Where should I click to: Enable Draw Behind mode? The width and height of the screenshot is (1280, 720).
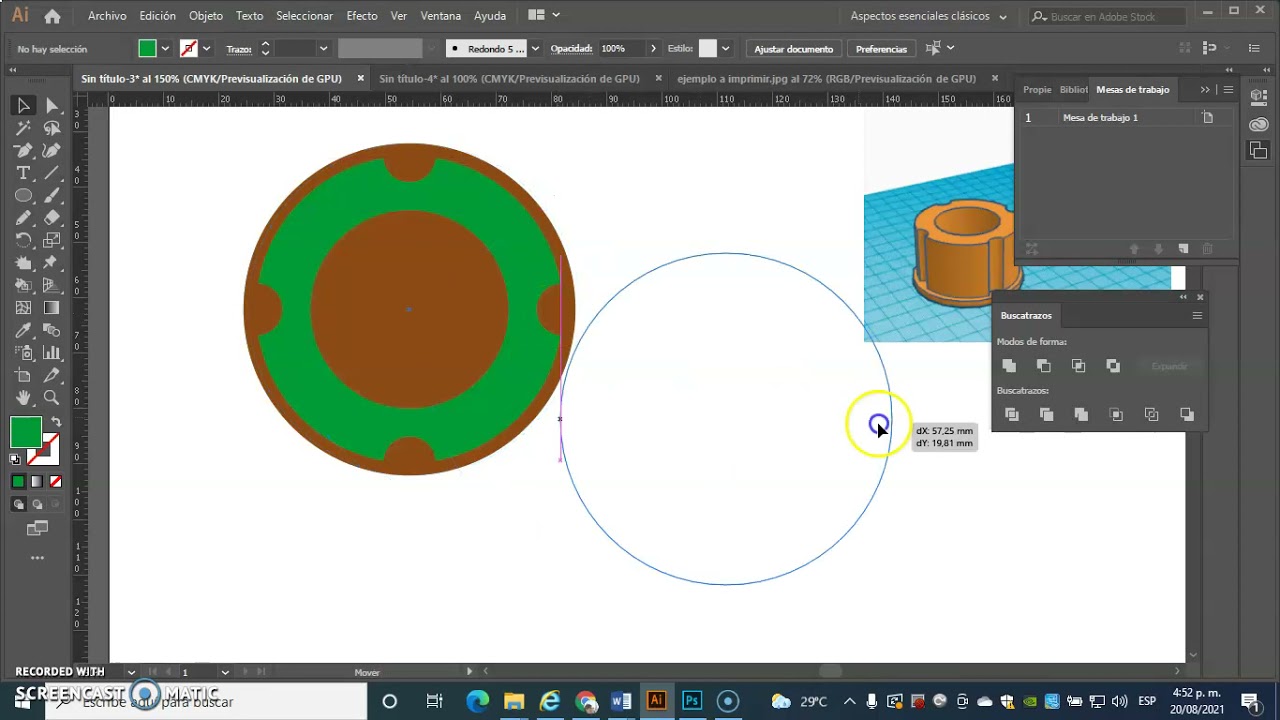37,505
